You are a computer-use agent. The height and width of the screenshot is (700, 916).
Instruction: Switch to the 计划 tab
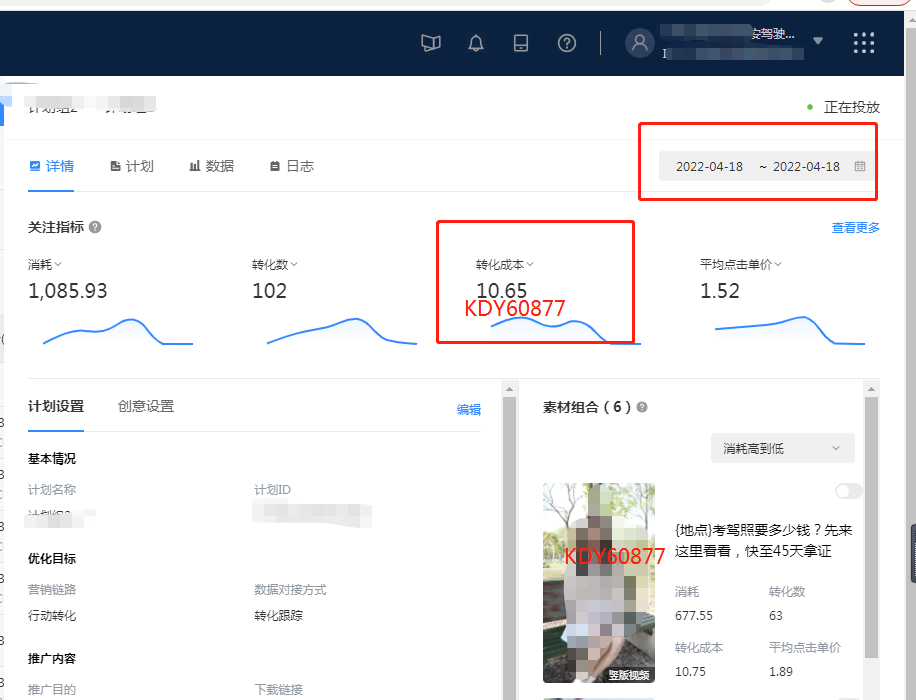click(132, 167)
